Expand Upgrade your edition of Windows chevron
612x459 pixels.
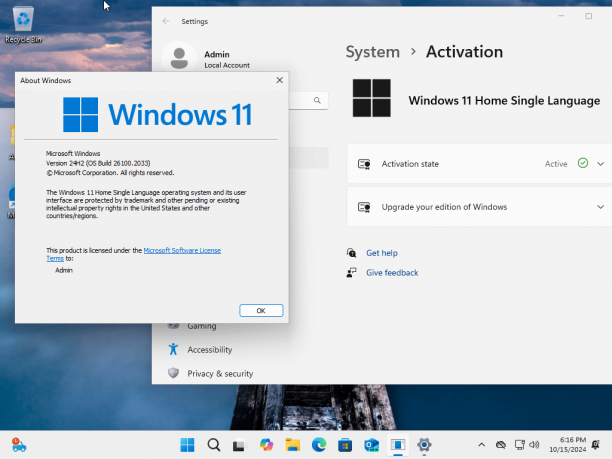(600, 207)
